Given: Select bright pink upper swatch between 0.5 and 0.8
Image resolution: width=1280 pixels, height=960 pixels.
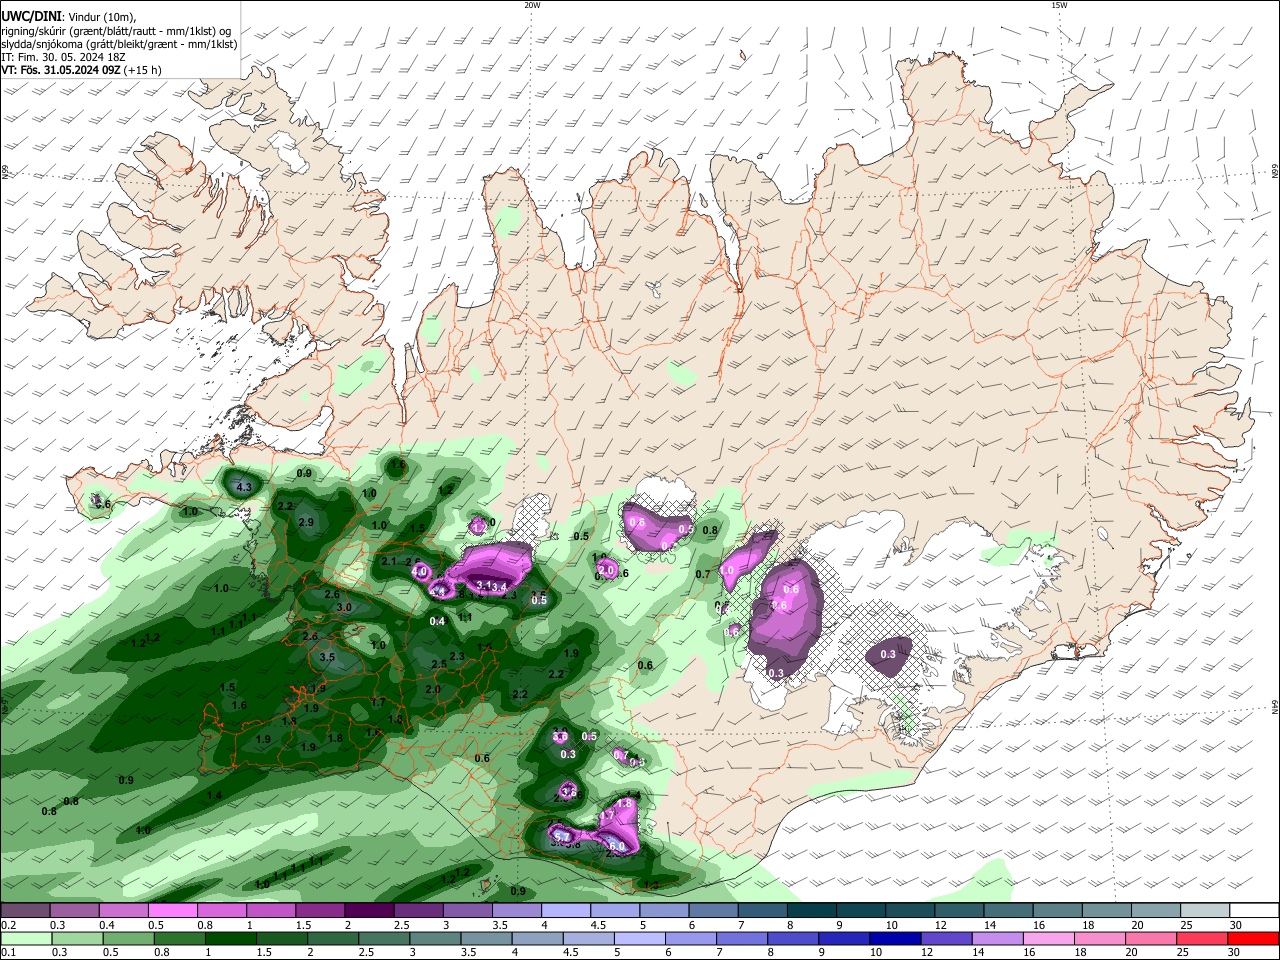Looking at the screenshot, I should tap(172, 910).
